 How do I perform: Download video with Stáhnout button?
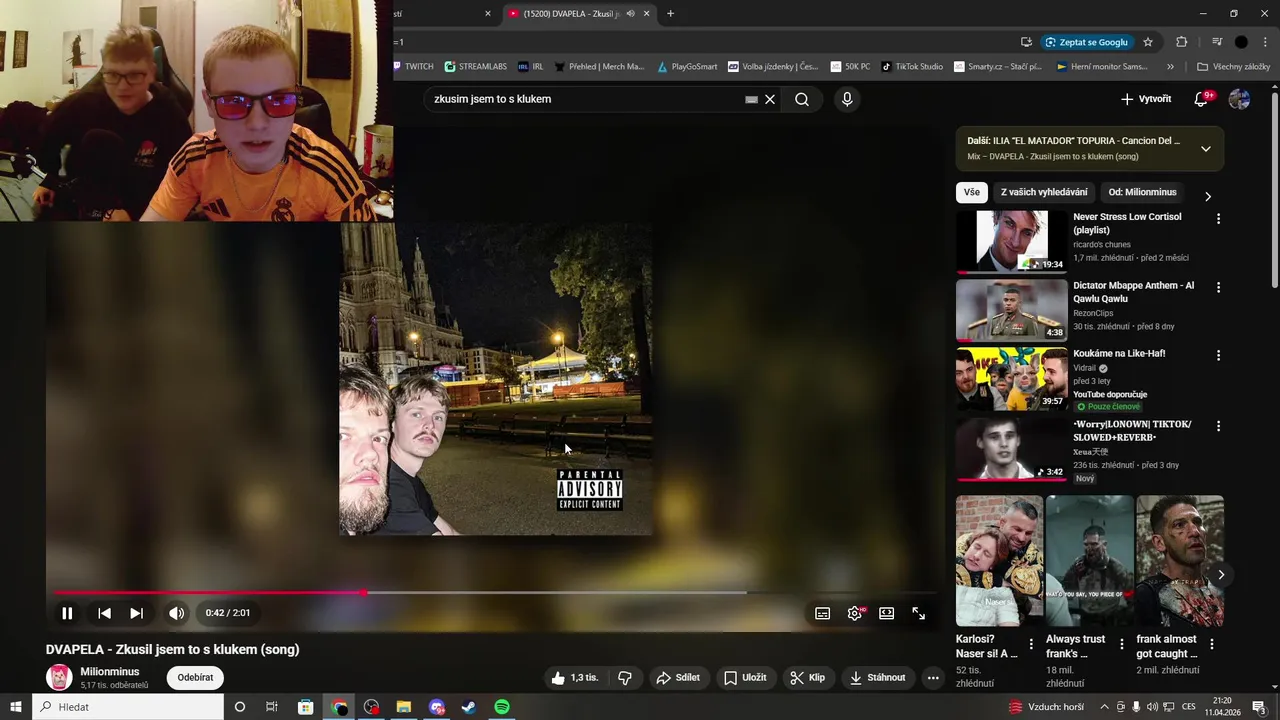pos(877,677)
